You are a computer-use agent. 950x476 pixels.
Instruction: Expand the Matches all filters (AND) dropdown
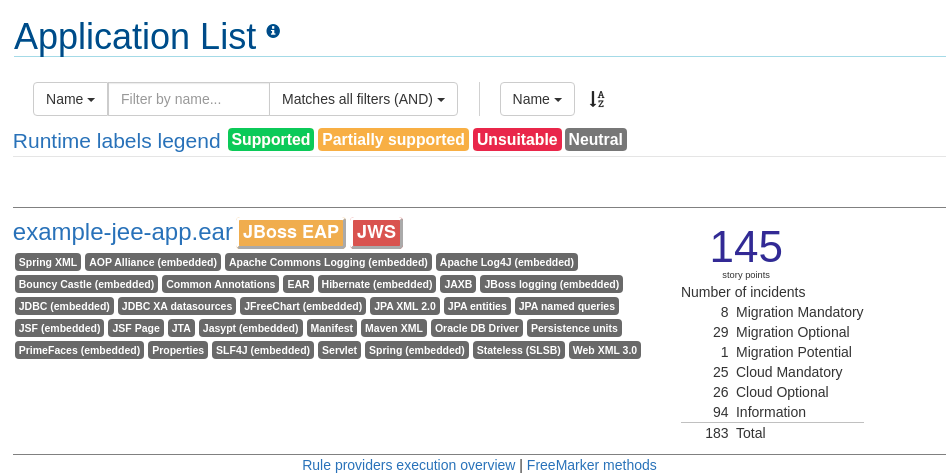click(x=364, y=99)
